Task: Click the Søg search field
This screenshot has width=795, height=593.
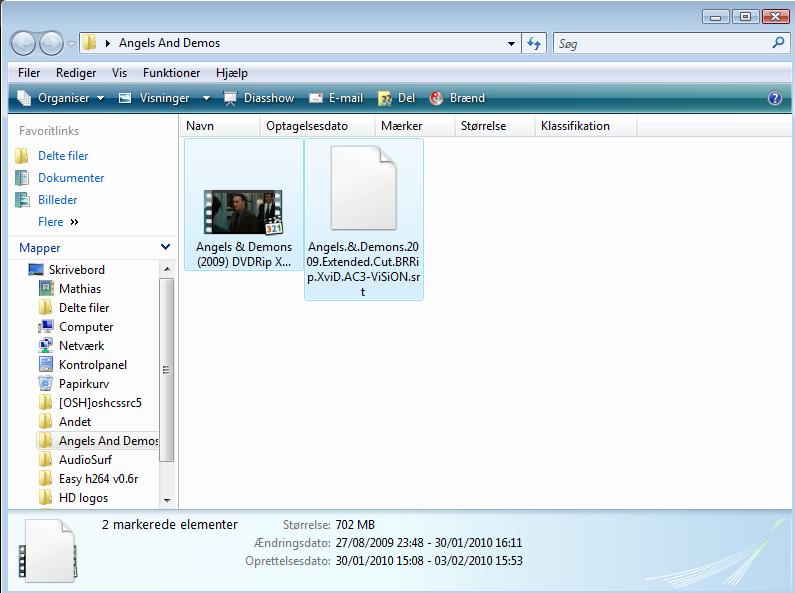Action: pyautogui.click(x=661, y=44)
